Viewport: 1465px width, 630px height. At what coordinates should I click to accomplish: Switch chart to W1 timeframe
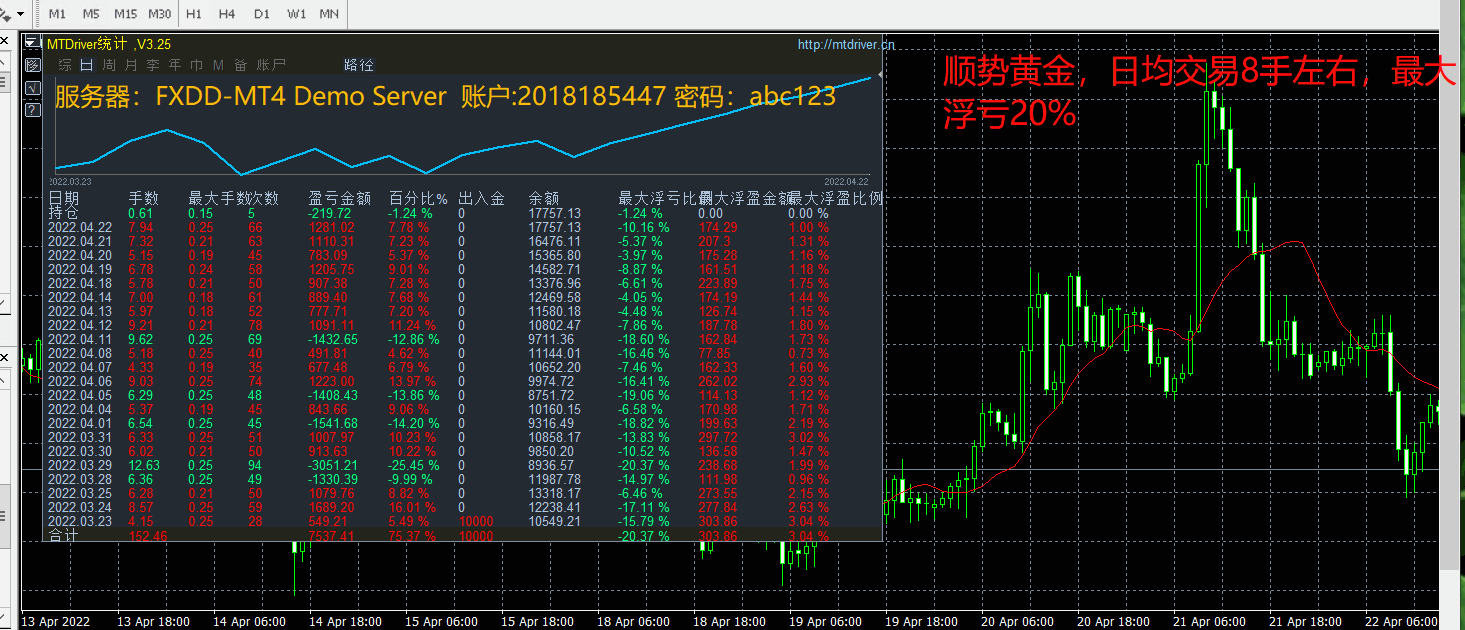point(296,14)
